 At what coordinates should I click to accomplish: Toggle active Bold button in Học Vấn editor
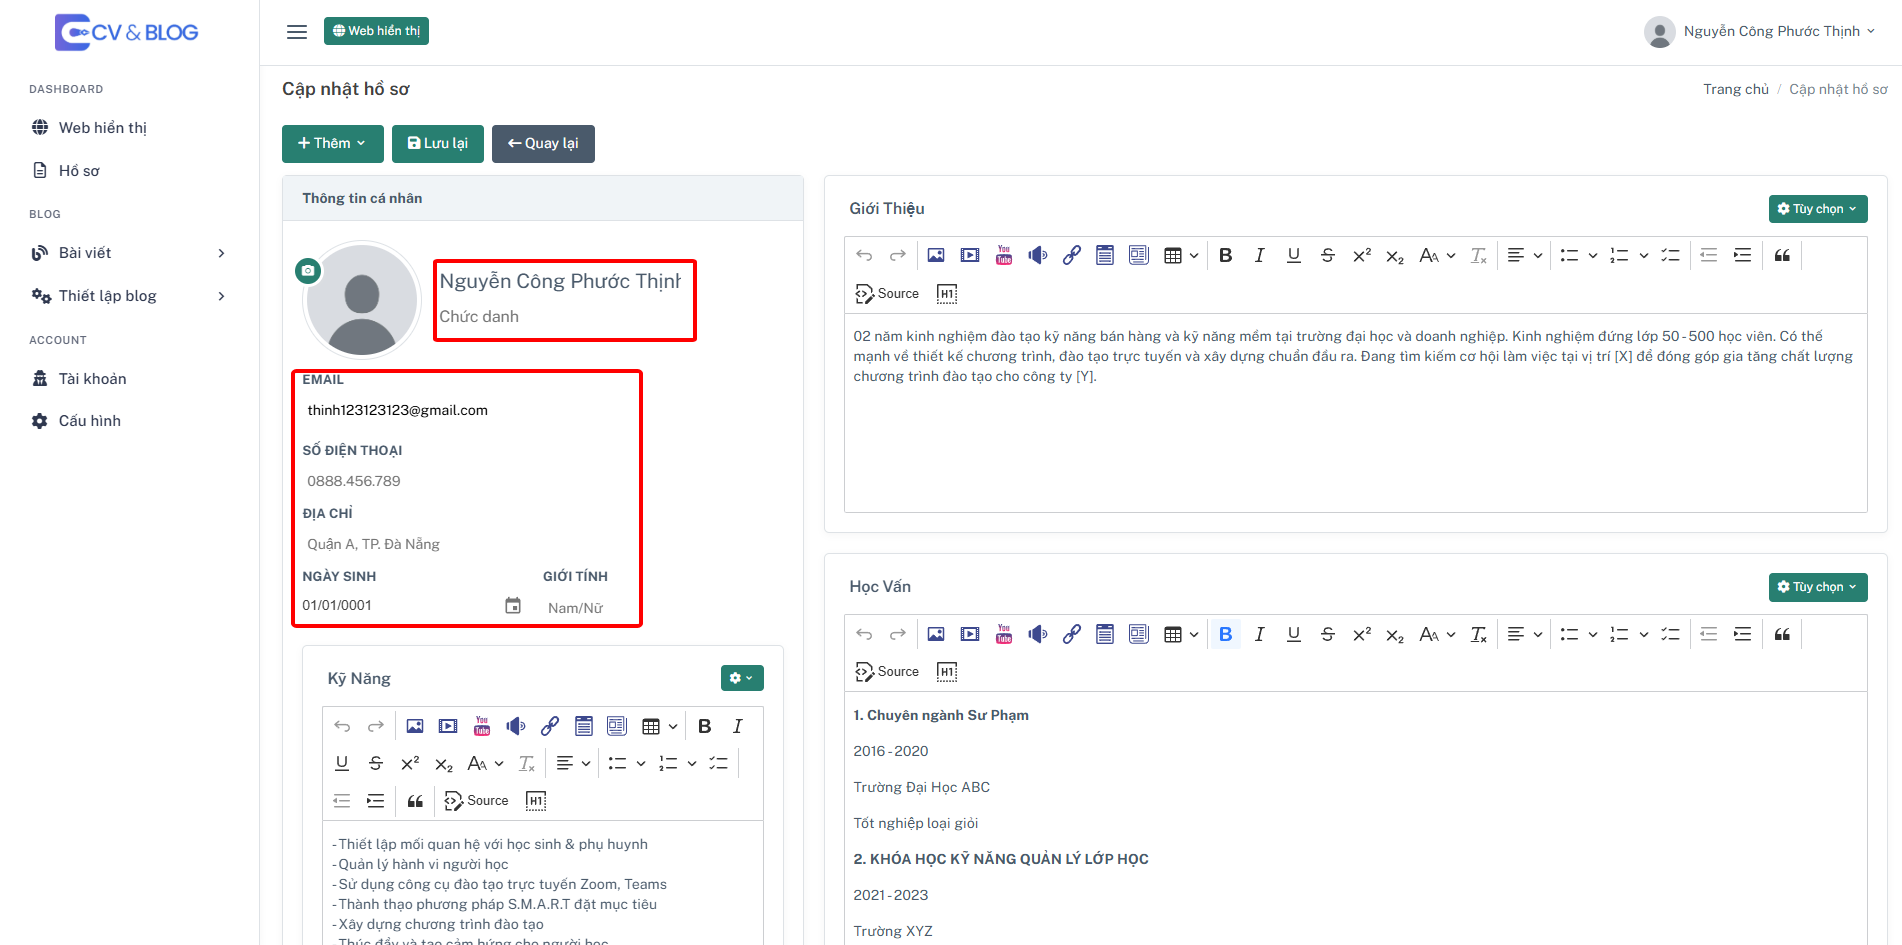(1226, 634)
